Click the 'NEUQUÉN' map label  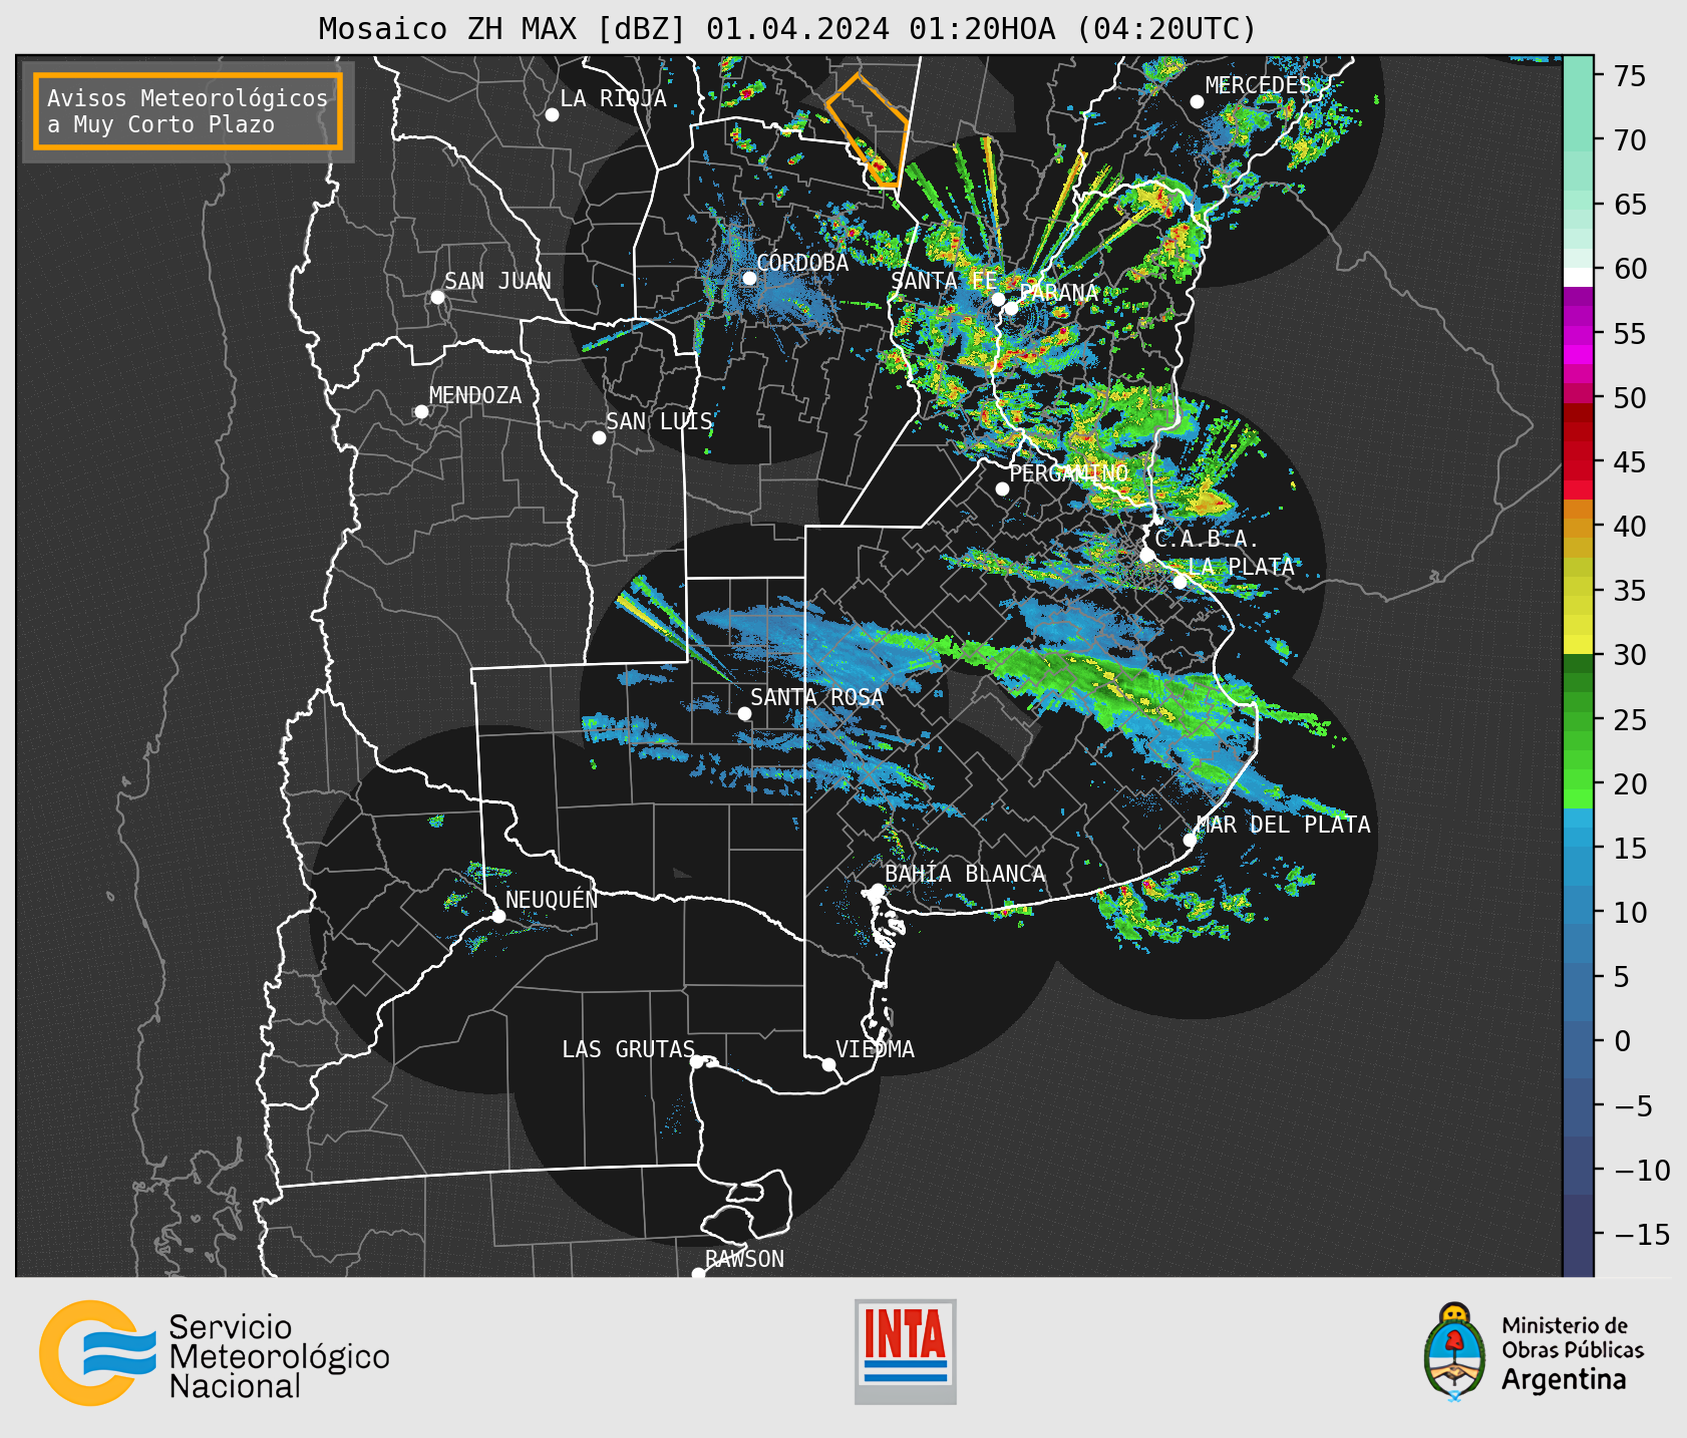552,900
